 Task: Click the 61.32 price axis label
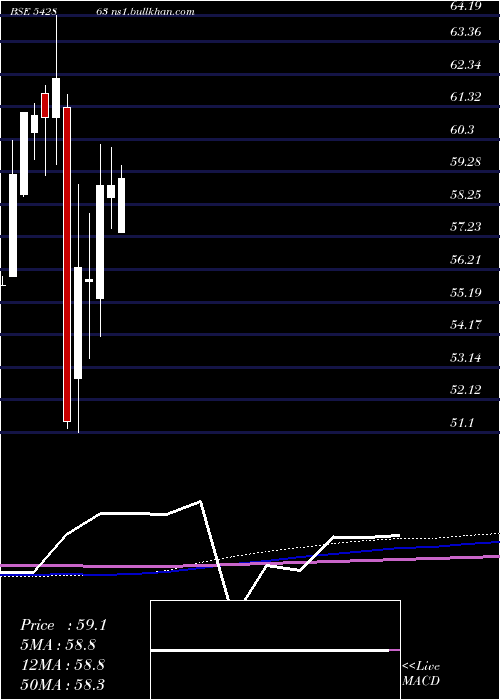point(466,96)
